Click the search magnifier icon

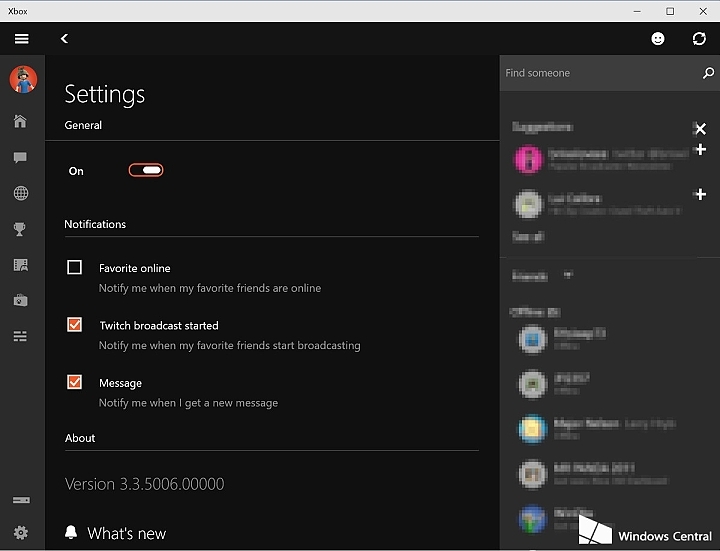(x=709, y=73)
